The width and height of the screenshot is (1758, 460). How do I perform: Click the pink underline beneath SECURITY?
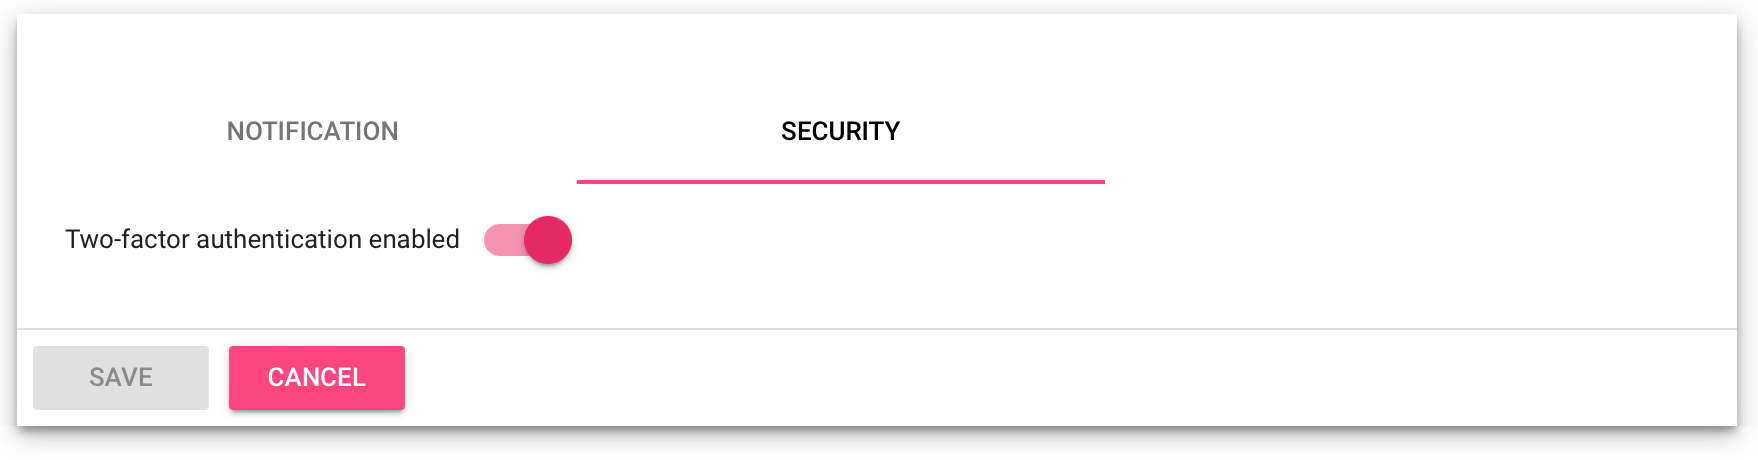pos(840,182)
